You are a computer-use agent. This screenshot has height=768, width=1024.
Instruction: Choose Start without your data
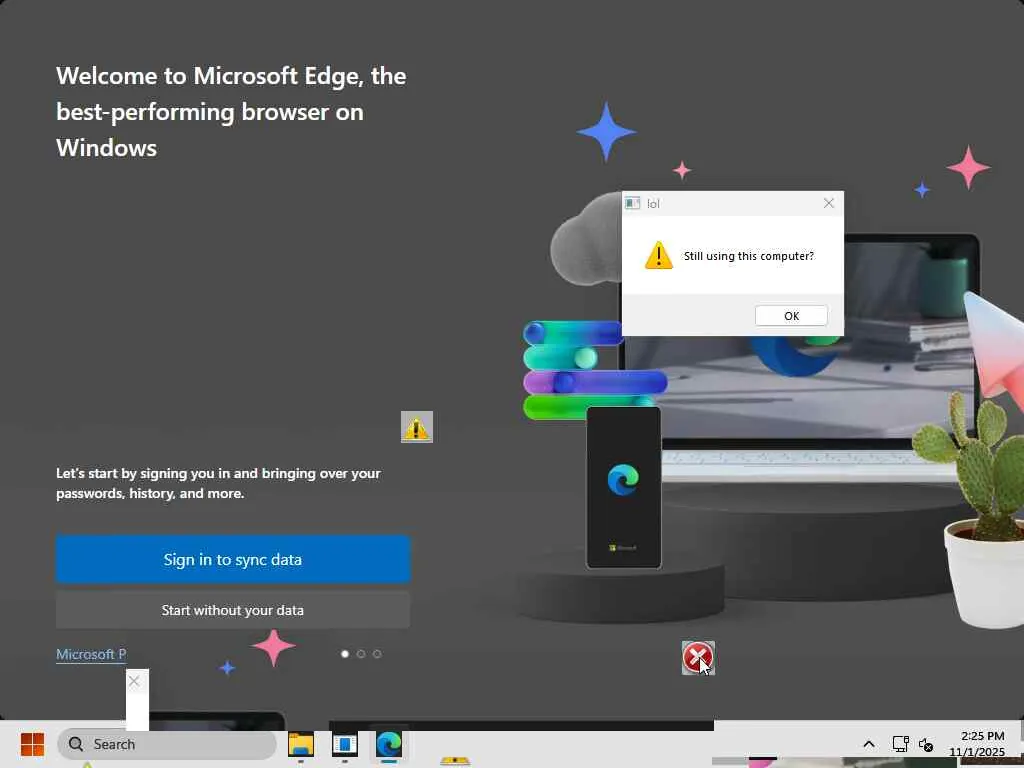232,610
